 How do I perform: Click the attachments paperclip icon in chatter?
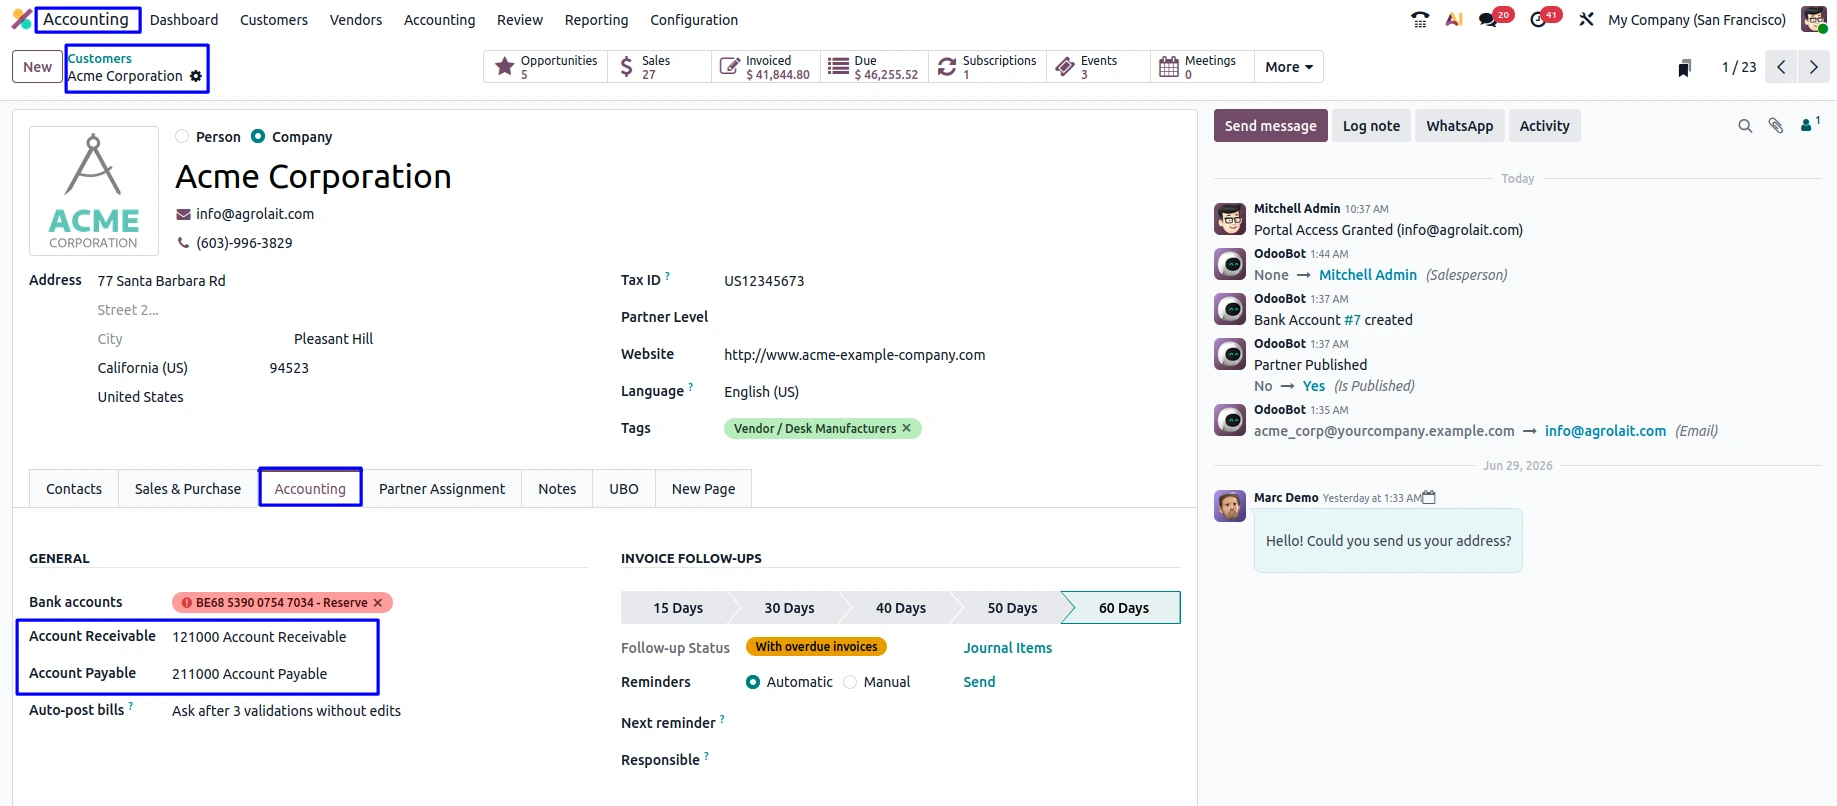point(1776,126)
